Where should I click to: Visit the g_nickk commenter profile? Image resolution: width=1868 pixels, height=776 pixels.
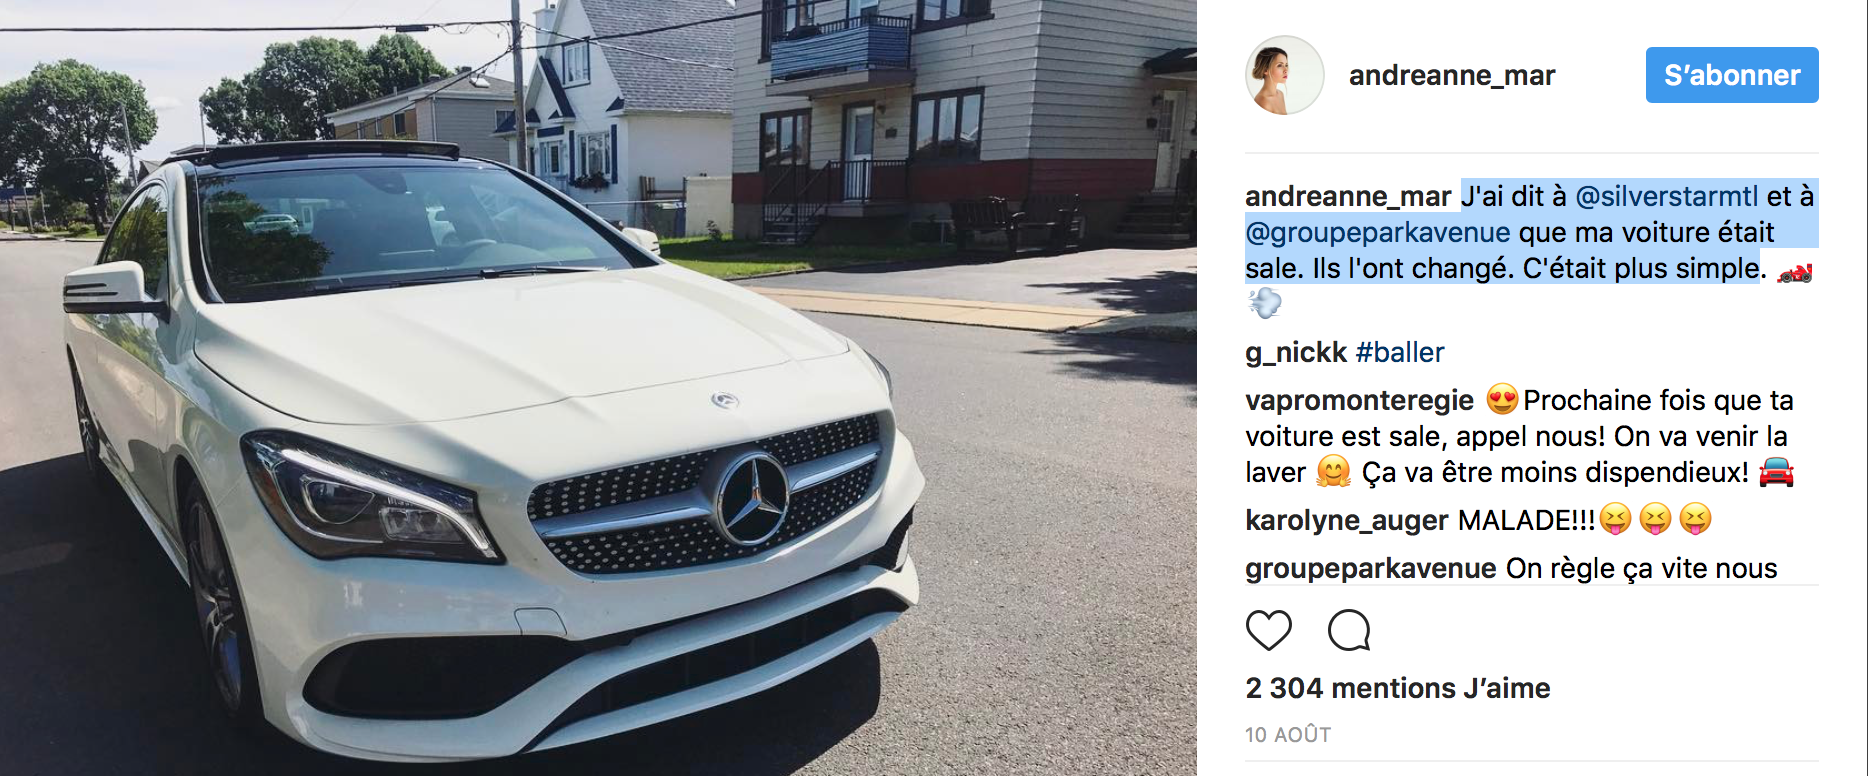[x=1296, y=353]
